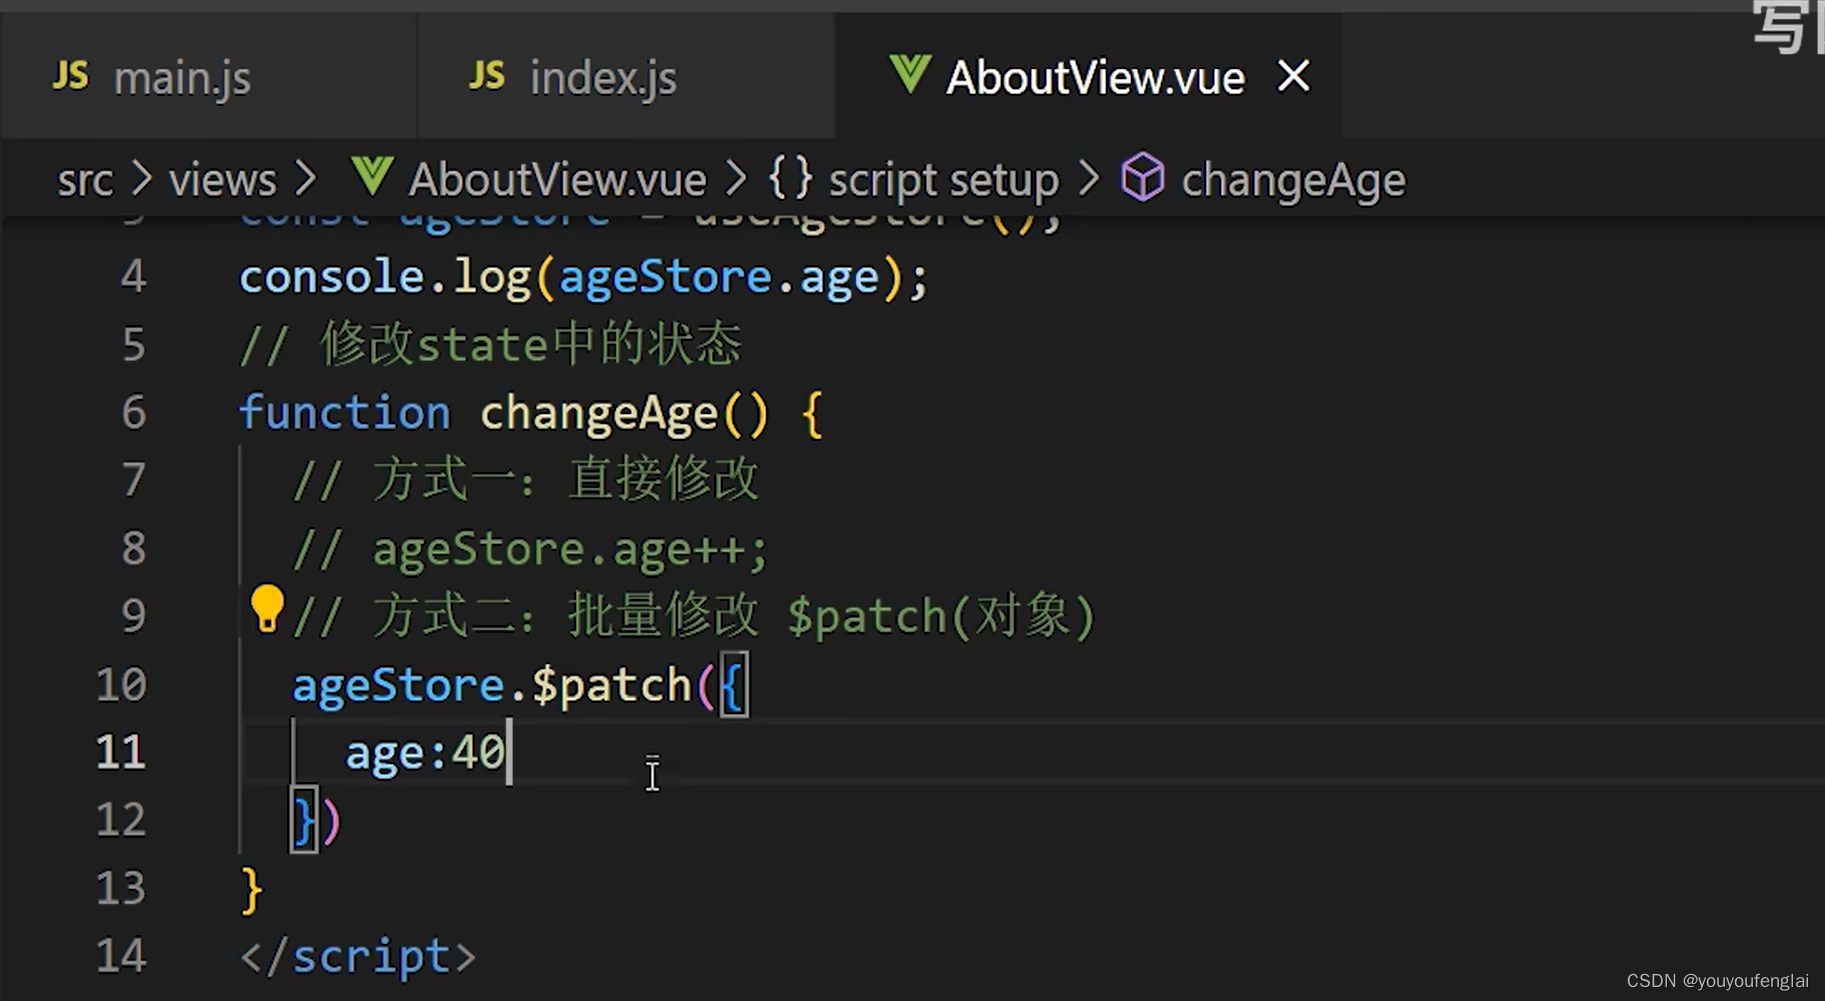This screenshot has height=1001, width=1825.
Task: Click 'ageStore' on line 10
Action: tap(398, 686)
